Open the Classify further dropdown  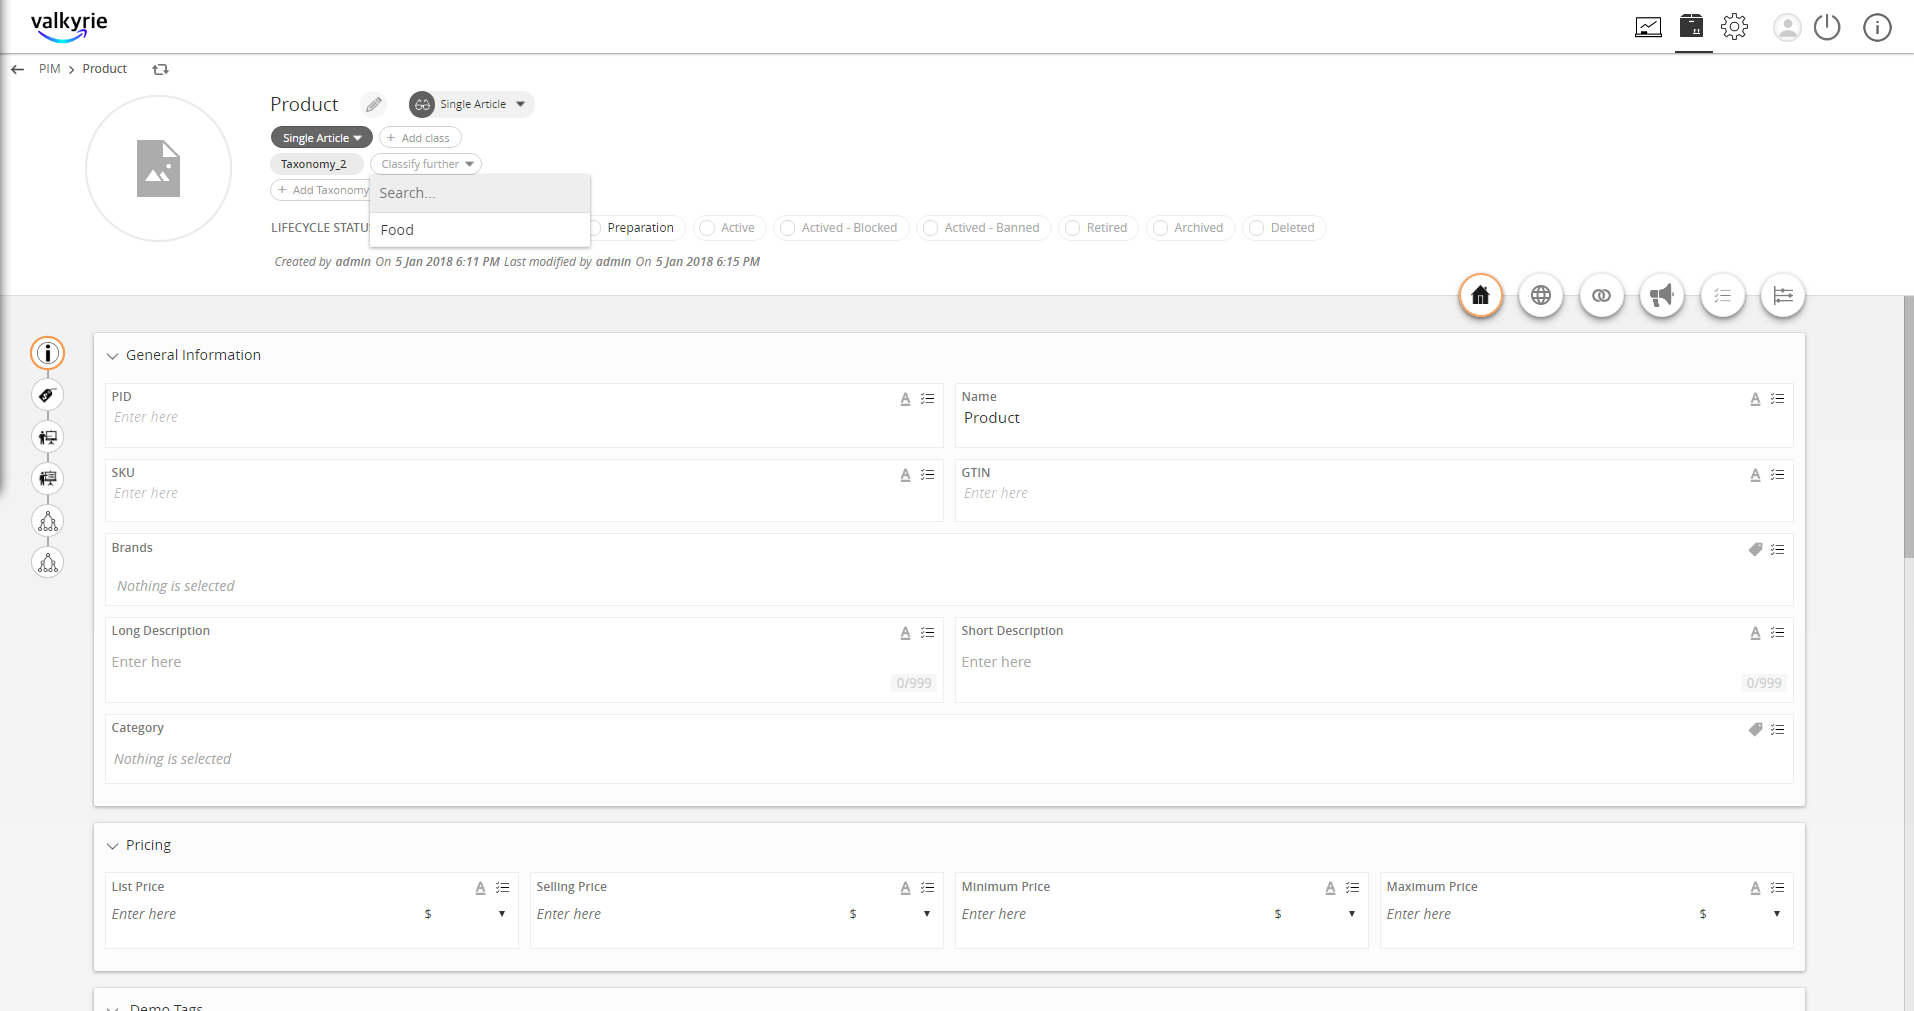(x=426, y=164)
